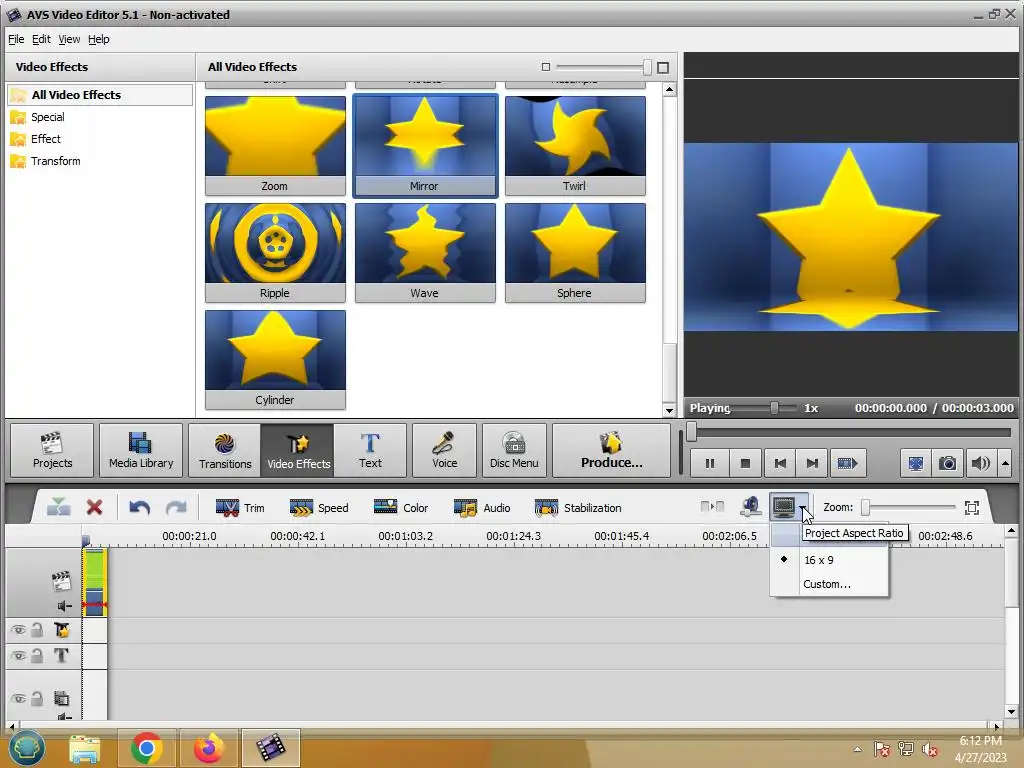Open the Stabilization tool

578,507
